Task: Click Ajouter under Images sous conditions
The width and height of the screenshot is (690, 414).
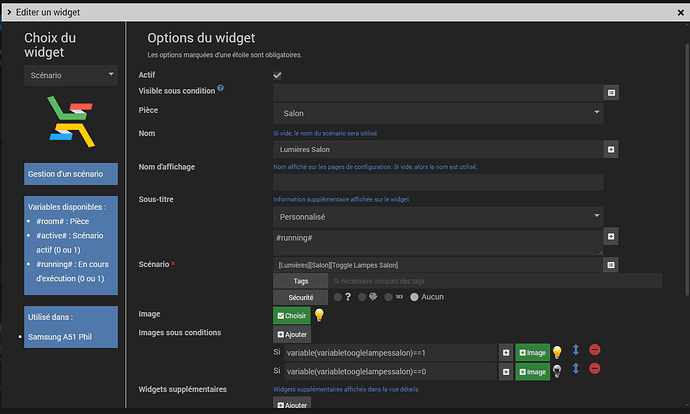Action: click(x=292, y=335)
